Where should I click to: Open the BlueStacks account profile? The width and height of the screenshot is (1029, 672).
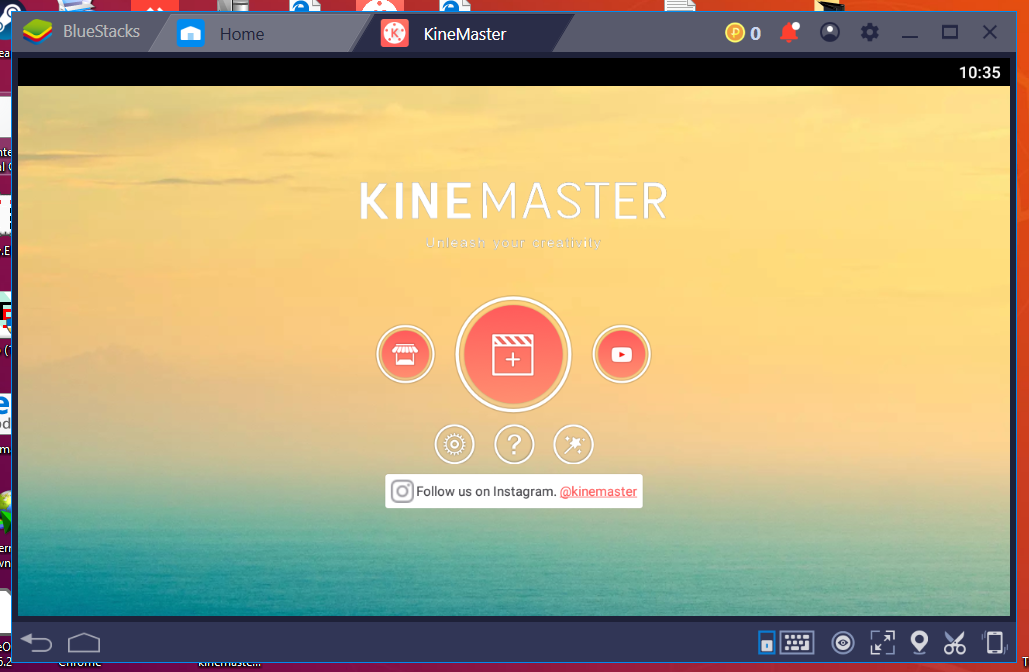coord(830,32)
